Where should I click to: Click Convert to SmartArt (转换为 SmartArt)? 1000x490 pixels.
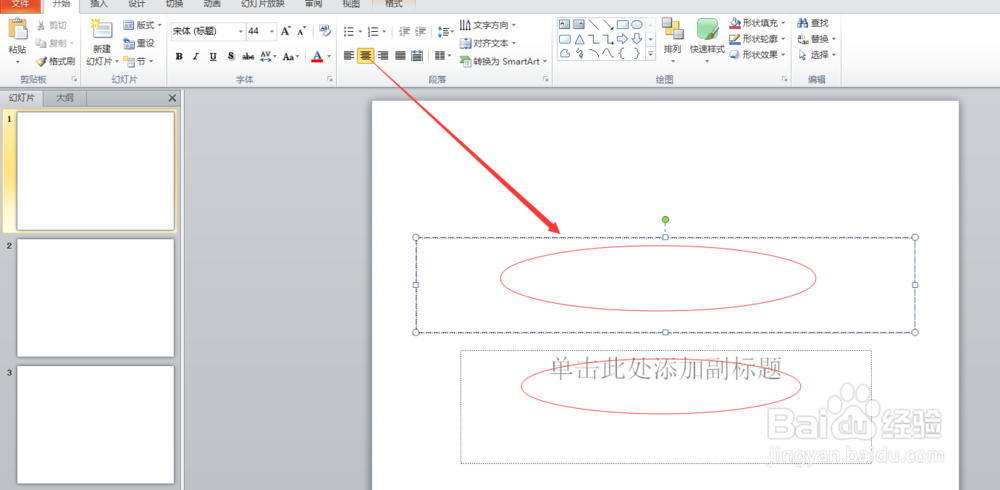point(503,61)
